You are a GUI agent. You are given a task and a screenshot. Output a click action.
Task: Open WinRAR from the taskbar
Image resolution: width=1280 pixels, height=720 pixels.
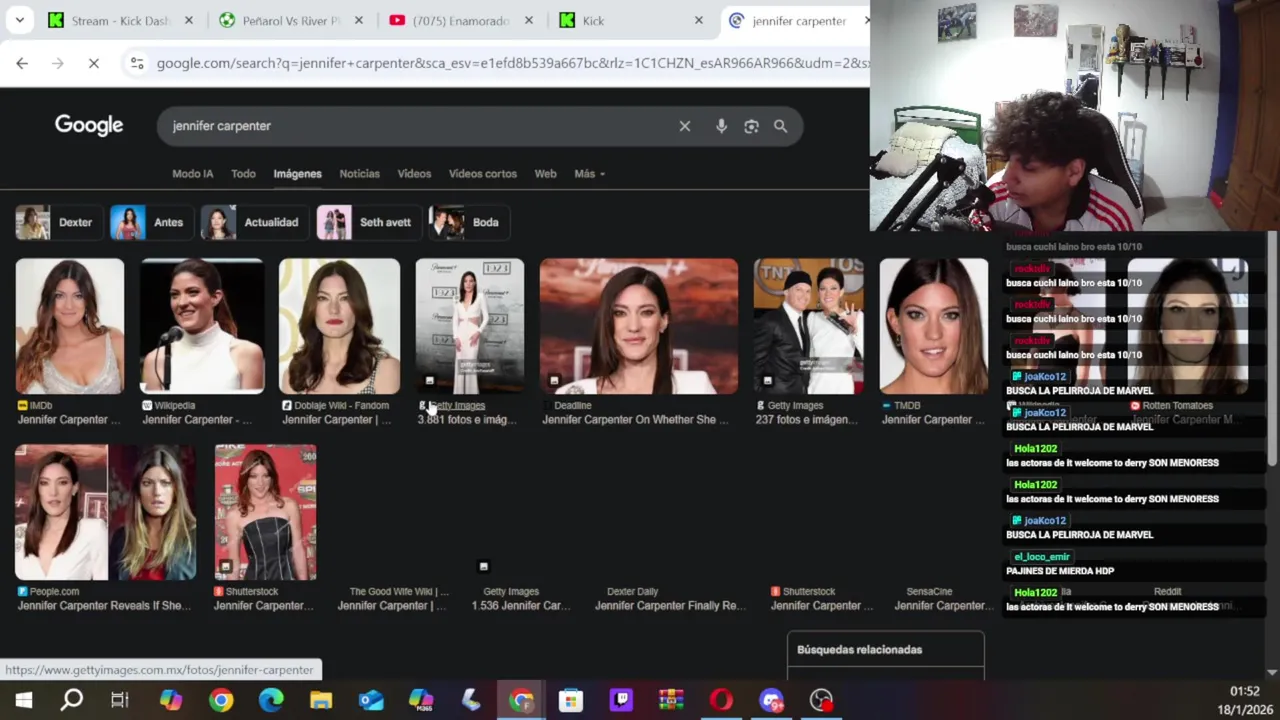[x=671, y=700]
